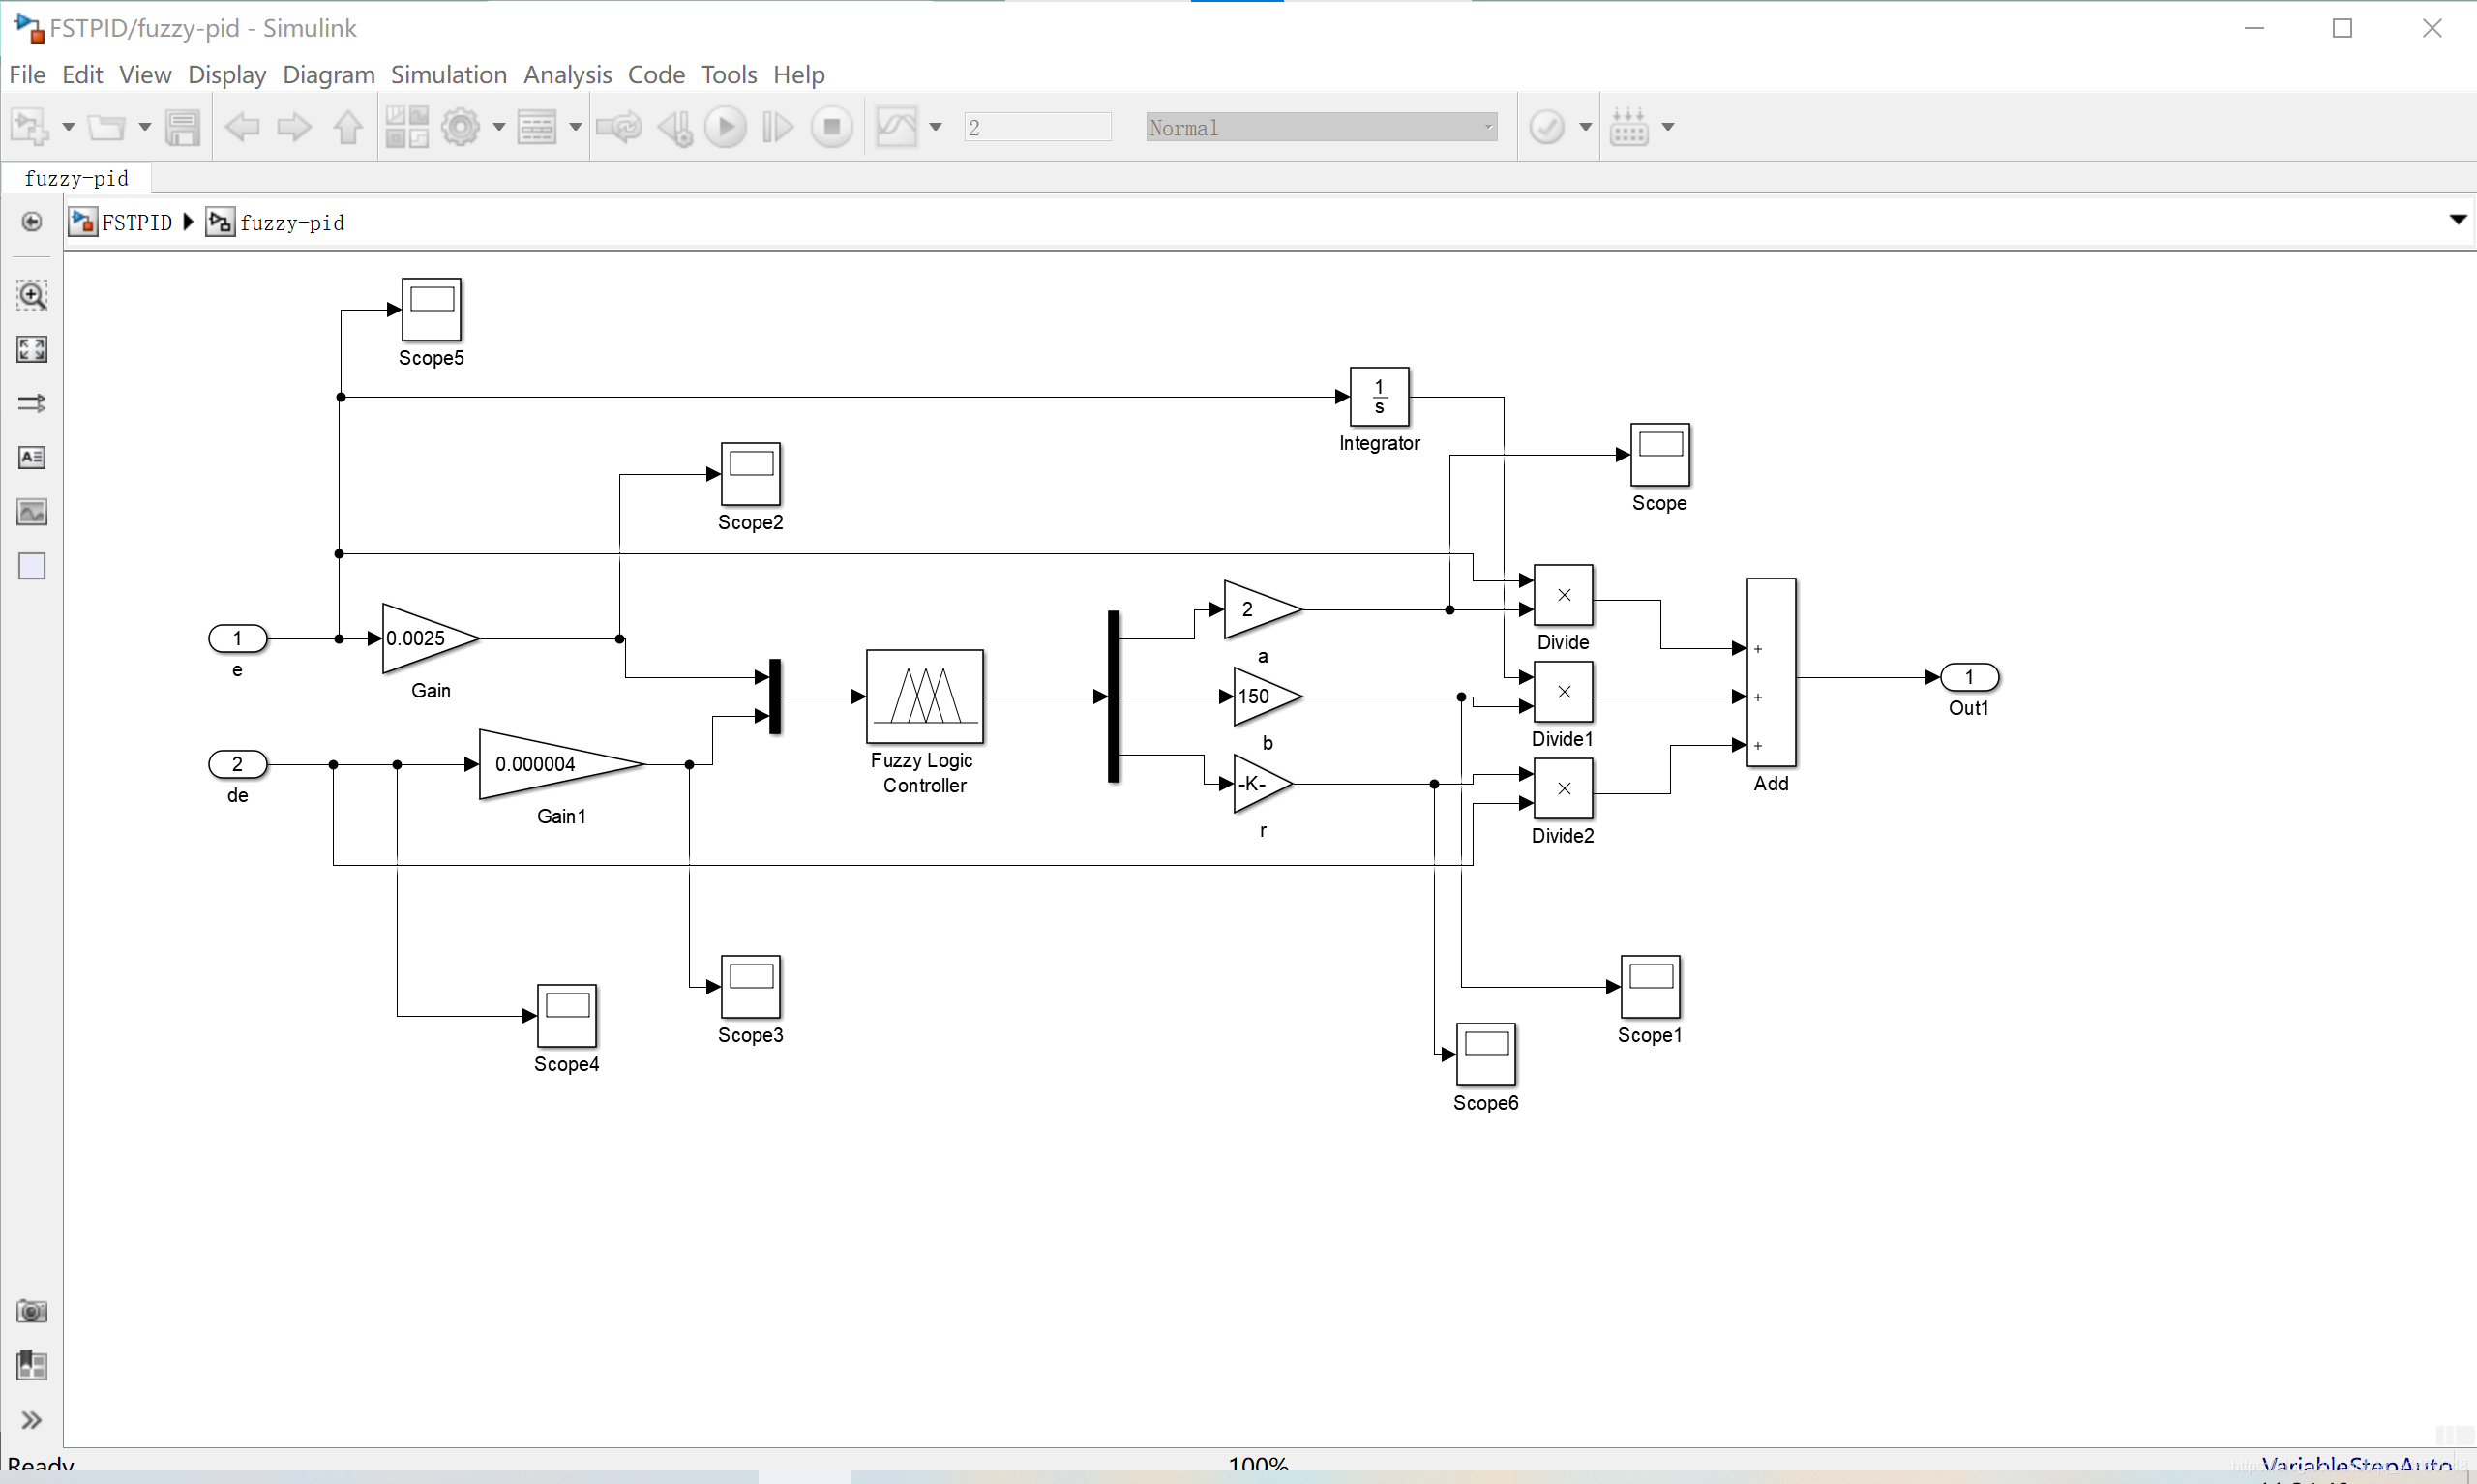Click the New Model toolbar icon
Viewport: 2477px width, 1484px height.
pyautogui.click(x=29, y=127)
